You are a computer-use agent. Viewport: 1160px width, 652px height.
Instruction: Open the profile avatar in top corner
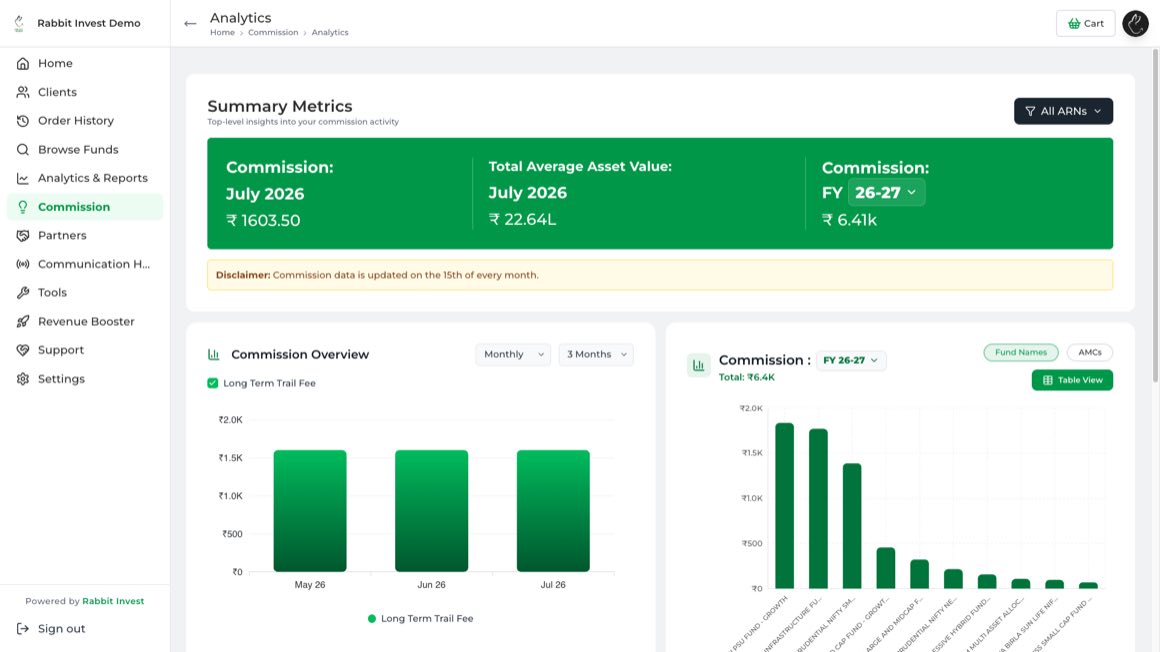tap(1135, 24)
